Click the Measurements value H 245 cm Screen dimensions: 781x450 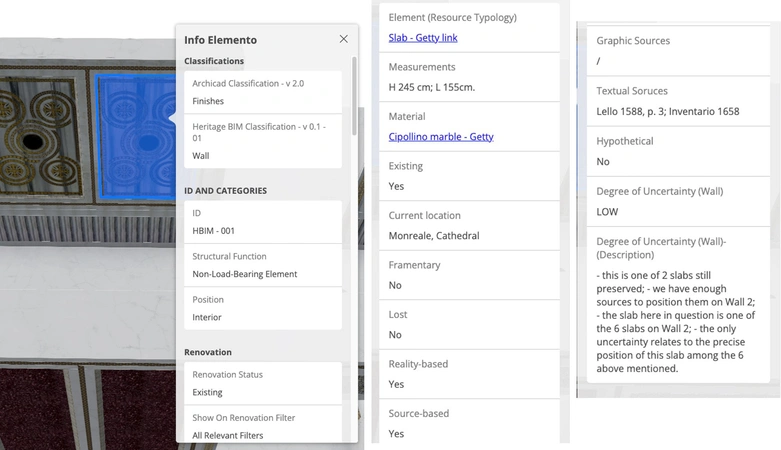pos(432,87)
